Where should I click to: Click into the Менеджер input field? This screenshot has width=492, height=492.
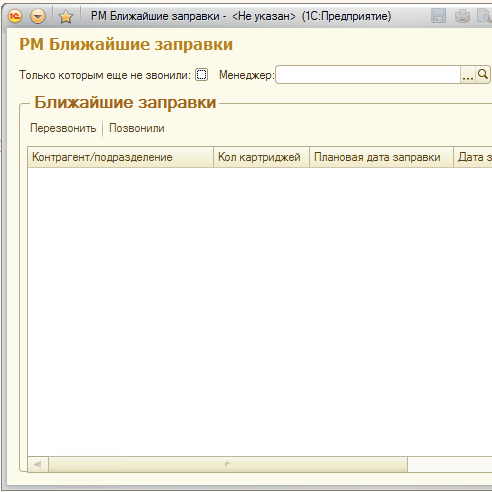(368, 75)
